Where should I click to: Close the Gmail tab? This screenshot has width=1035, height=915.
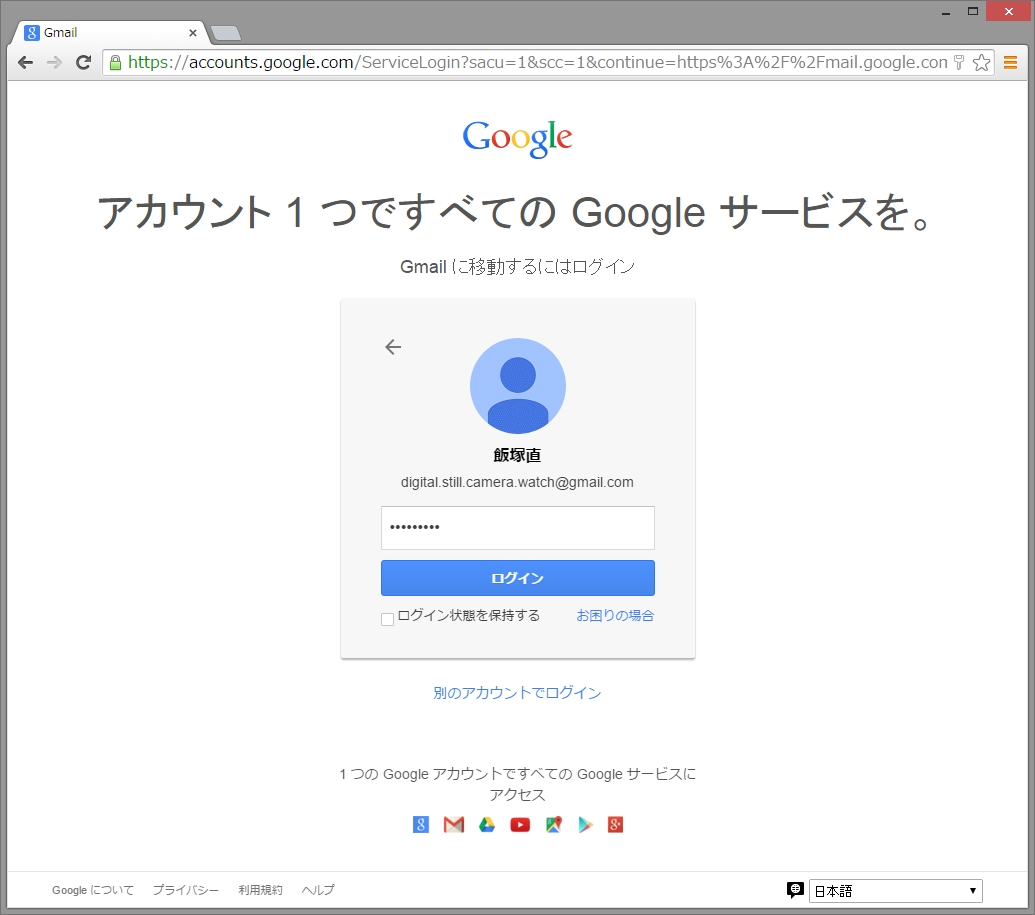tap(193, 32)
